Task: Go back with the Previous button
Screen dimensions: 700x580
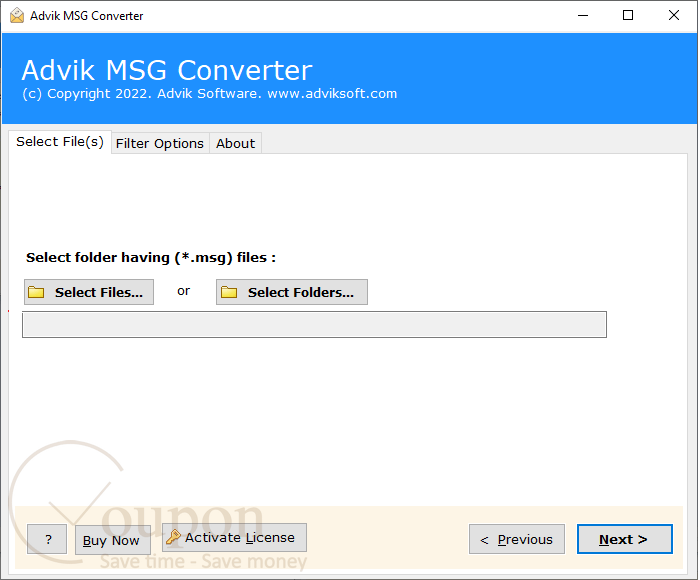Action: click(517, 539)
